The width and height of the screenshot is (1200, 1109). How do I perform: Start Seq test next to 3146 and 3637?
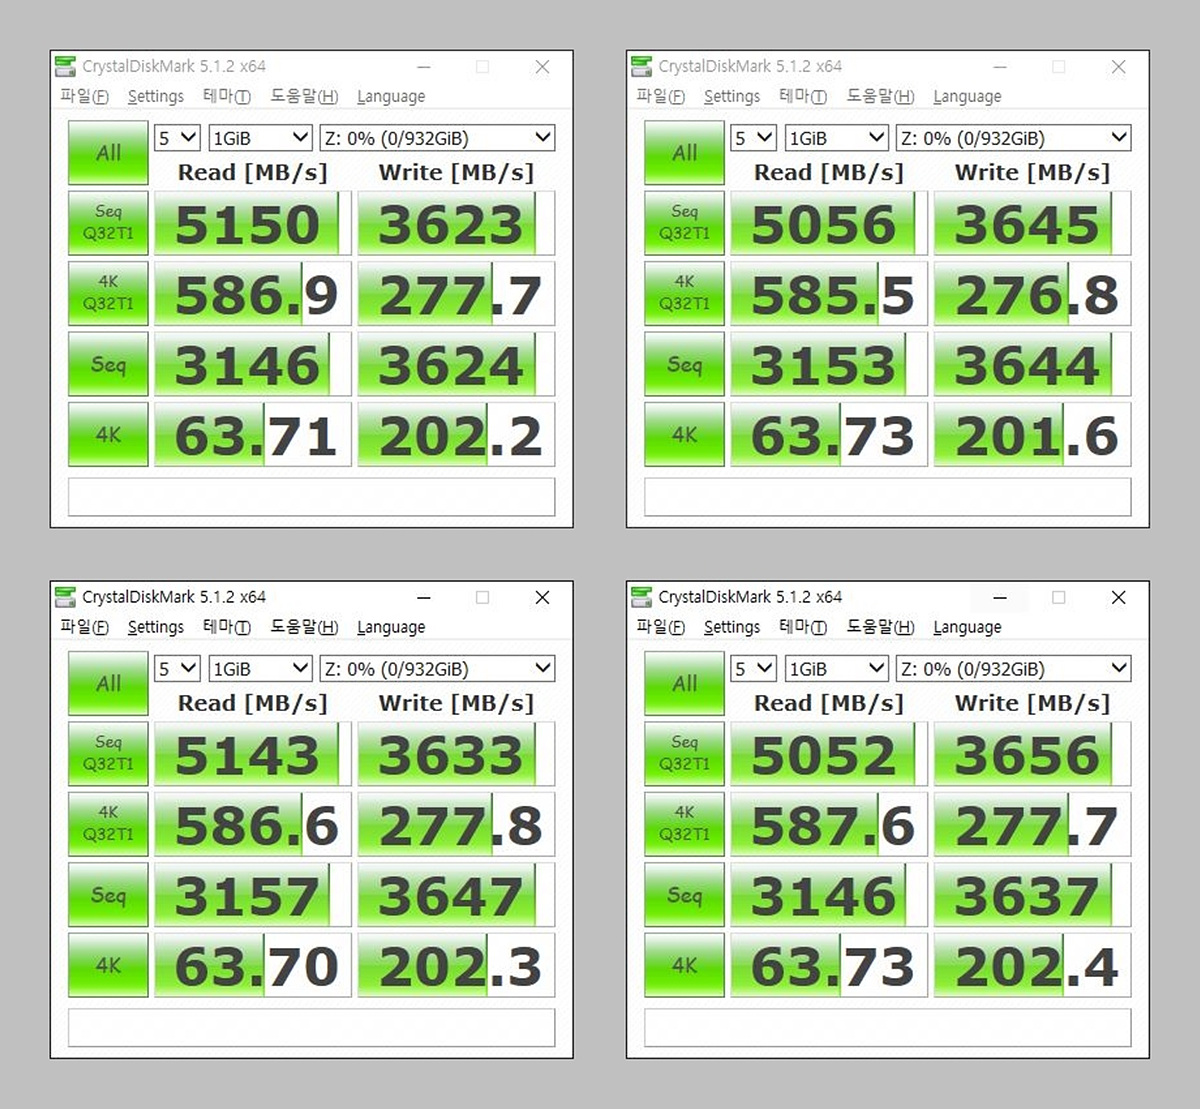coord(684,895)
